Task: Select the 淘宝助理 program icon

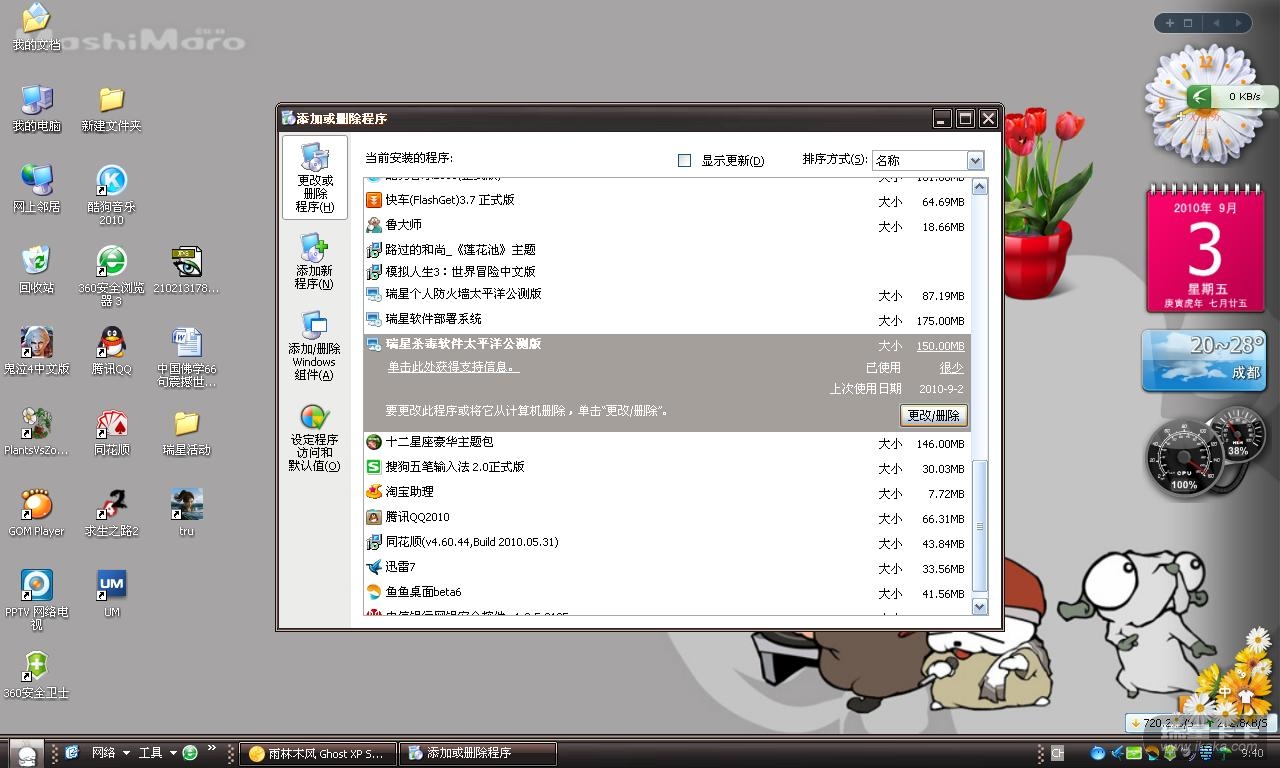Action: tap(374, 492)
